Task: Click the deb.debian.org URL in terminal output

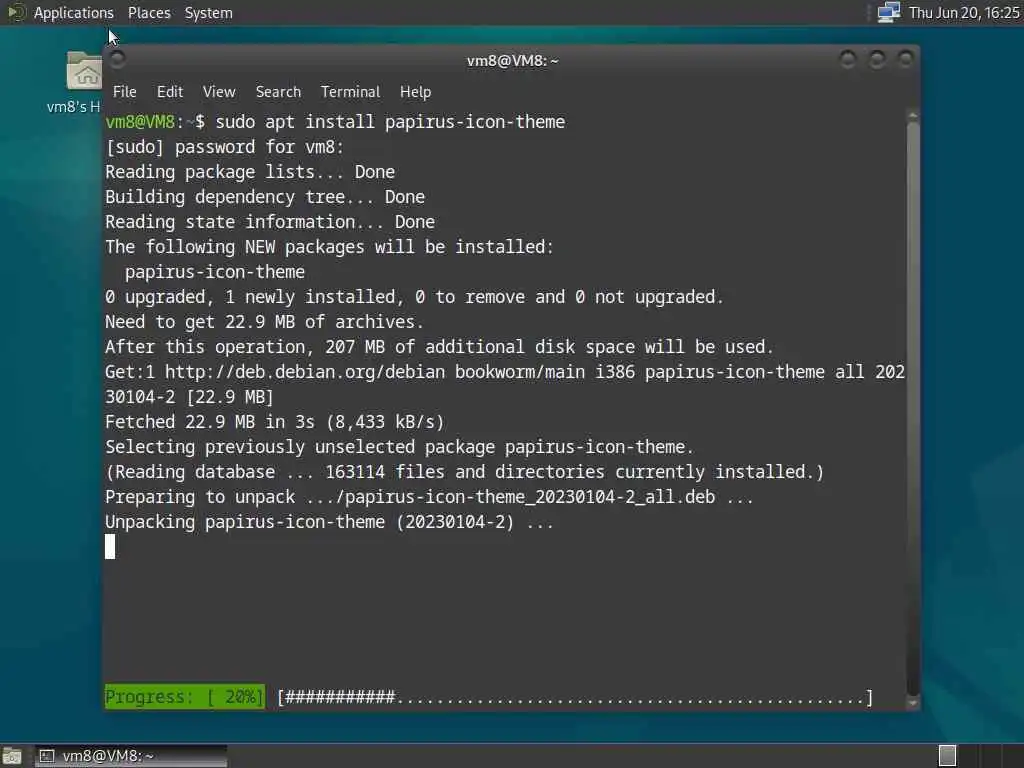Action: [305, 372]
